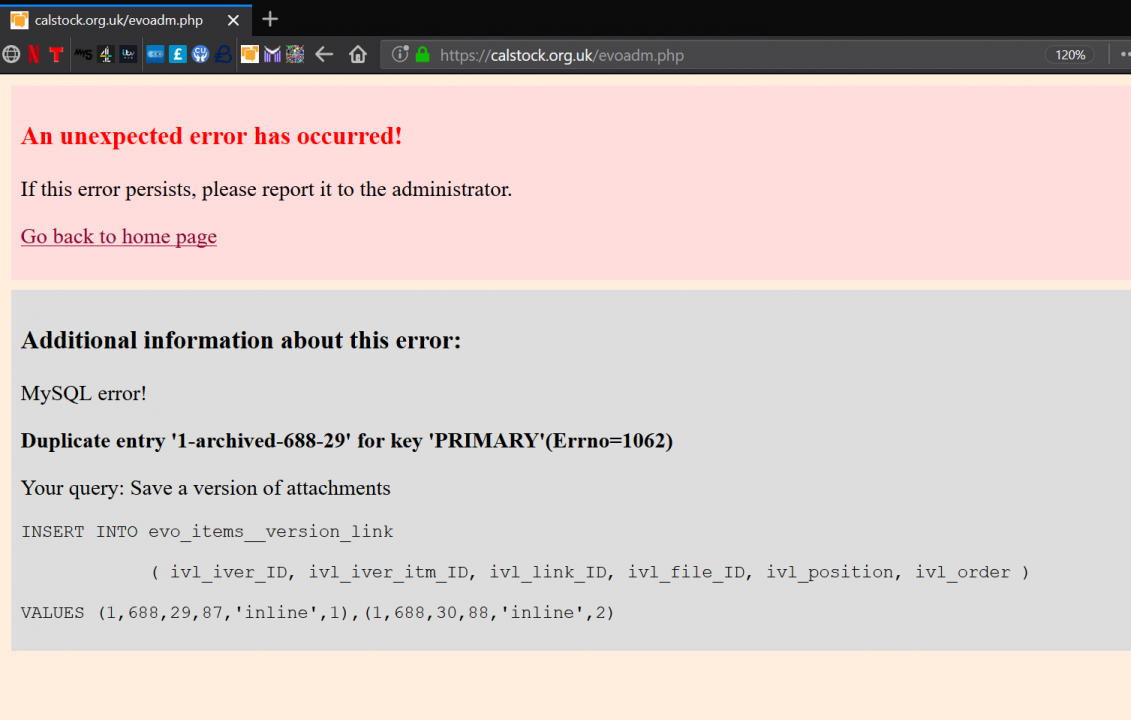Open the orange speech bubbles bookmark

(x=250, y=54)
